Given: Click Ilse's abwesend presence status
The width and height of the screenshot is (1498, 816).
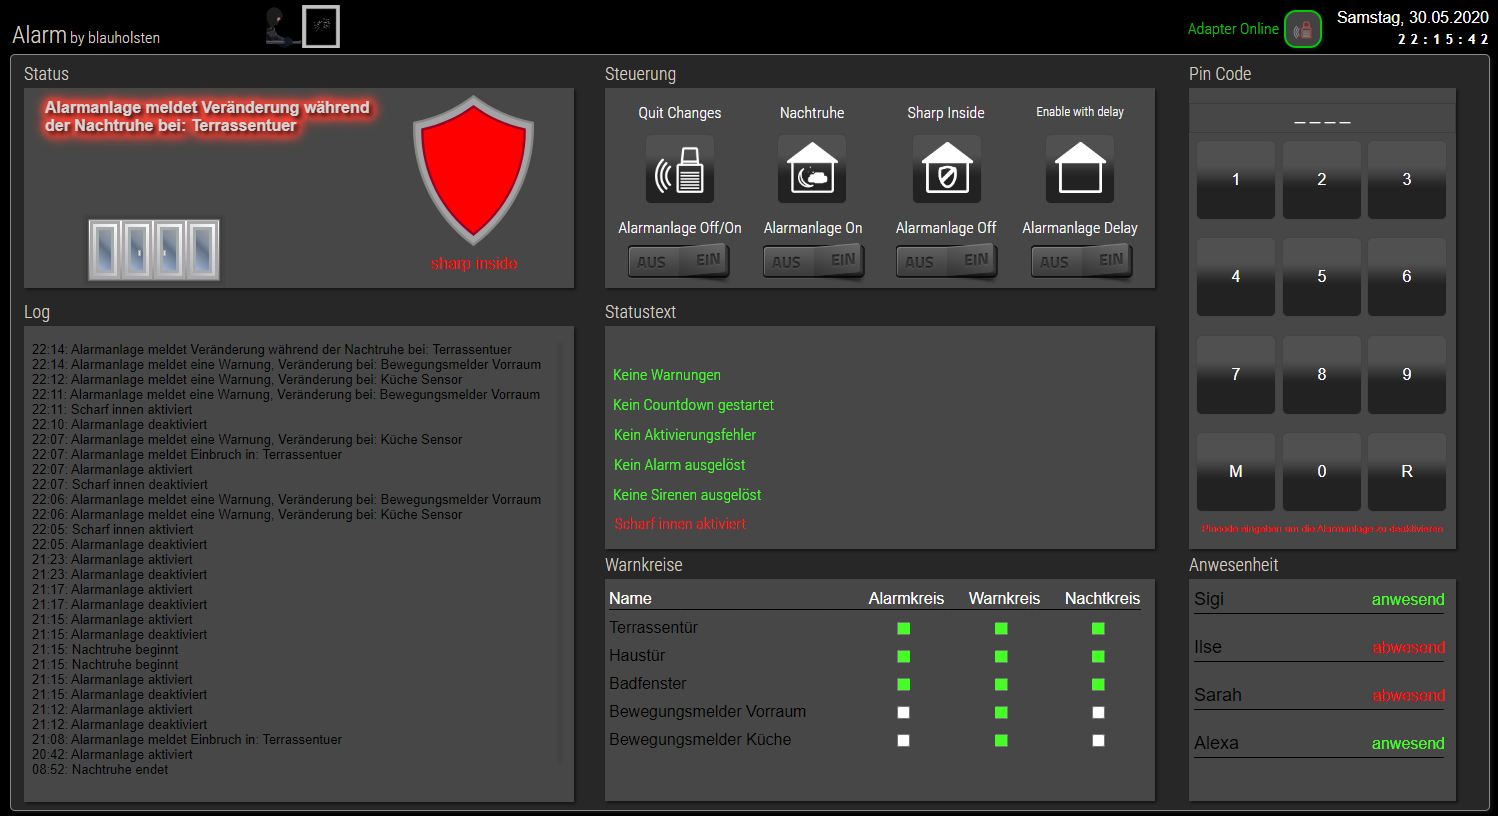Looking at the screenshot, I should click(1408, 648).
